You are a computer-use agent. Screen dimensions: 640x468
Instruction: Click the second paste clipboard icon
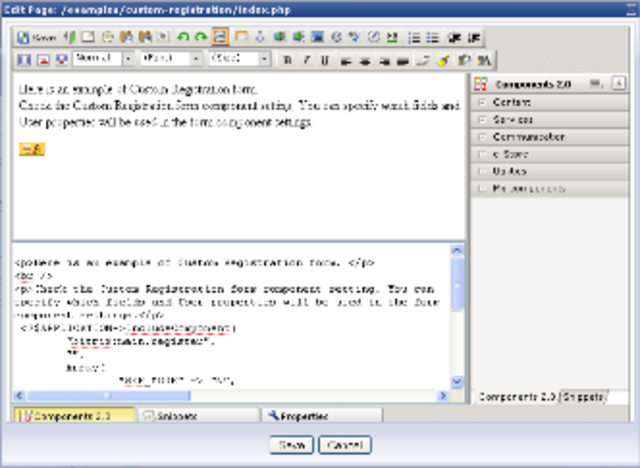point(145,37)
